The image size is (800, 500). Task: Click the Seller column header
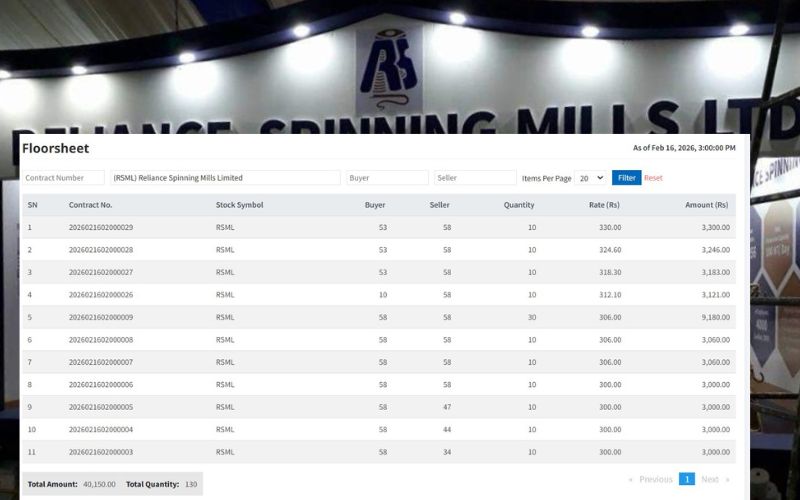point(439,205)
